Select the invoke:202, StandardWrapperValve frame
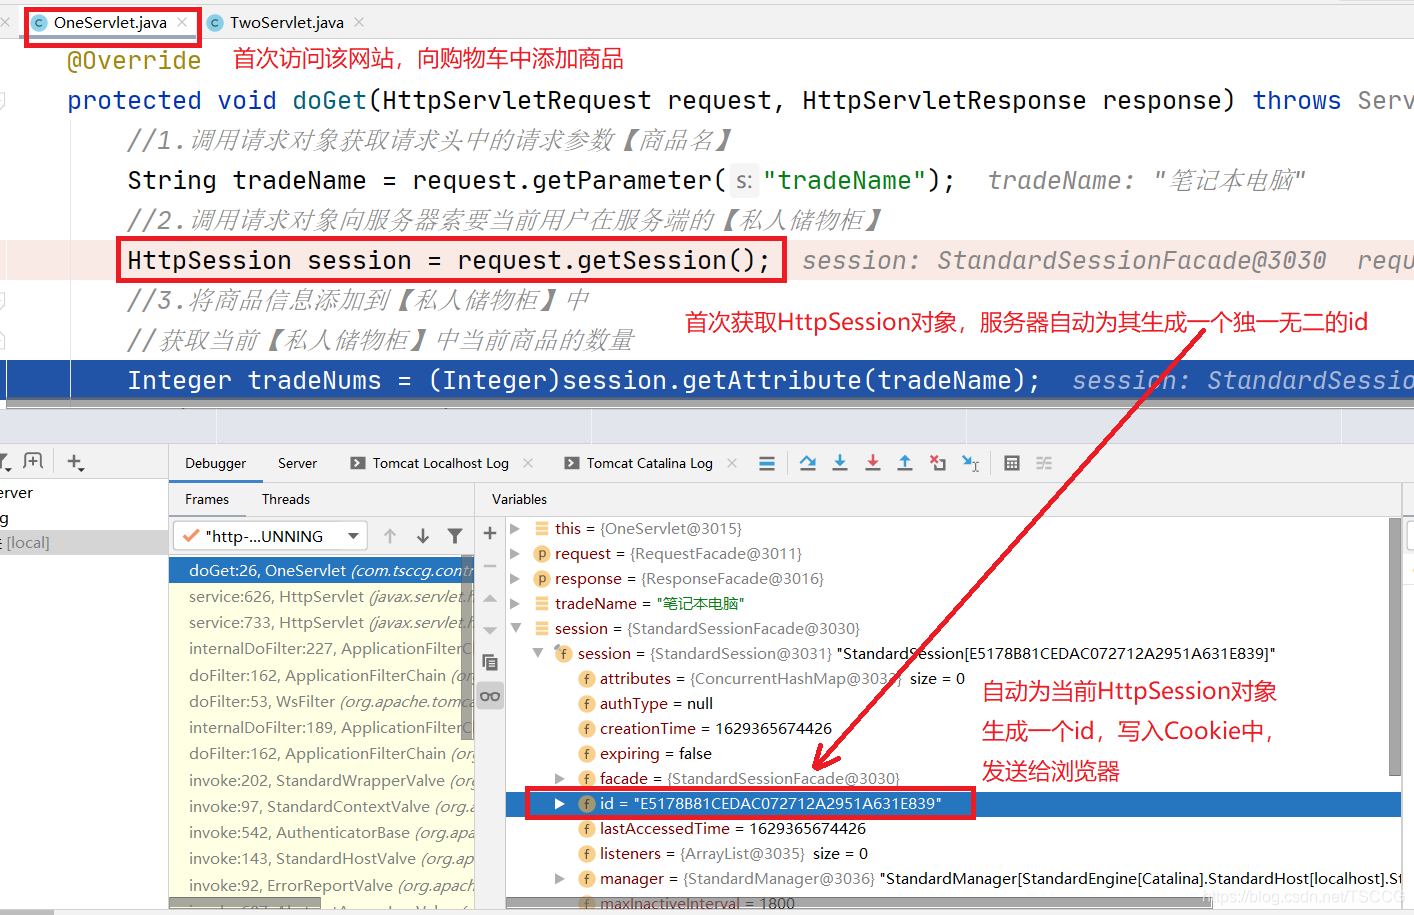 click(x=322, y=780)
